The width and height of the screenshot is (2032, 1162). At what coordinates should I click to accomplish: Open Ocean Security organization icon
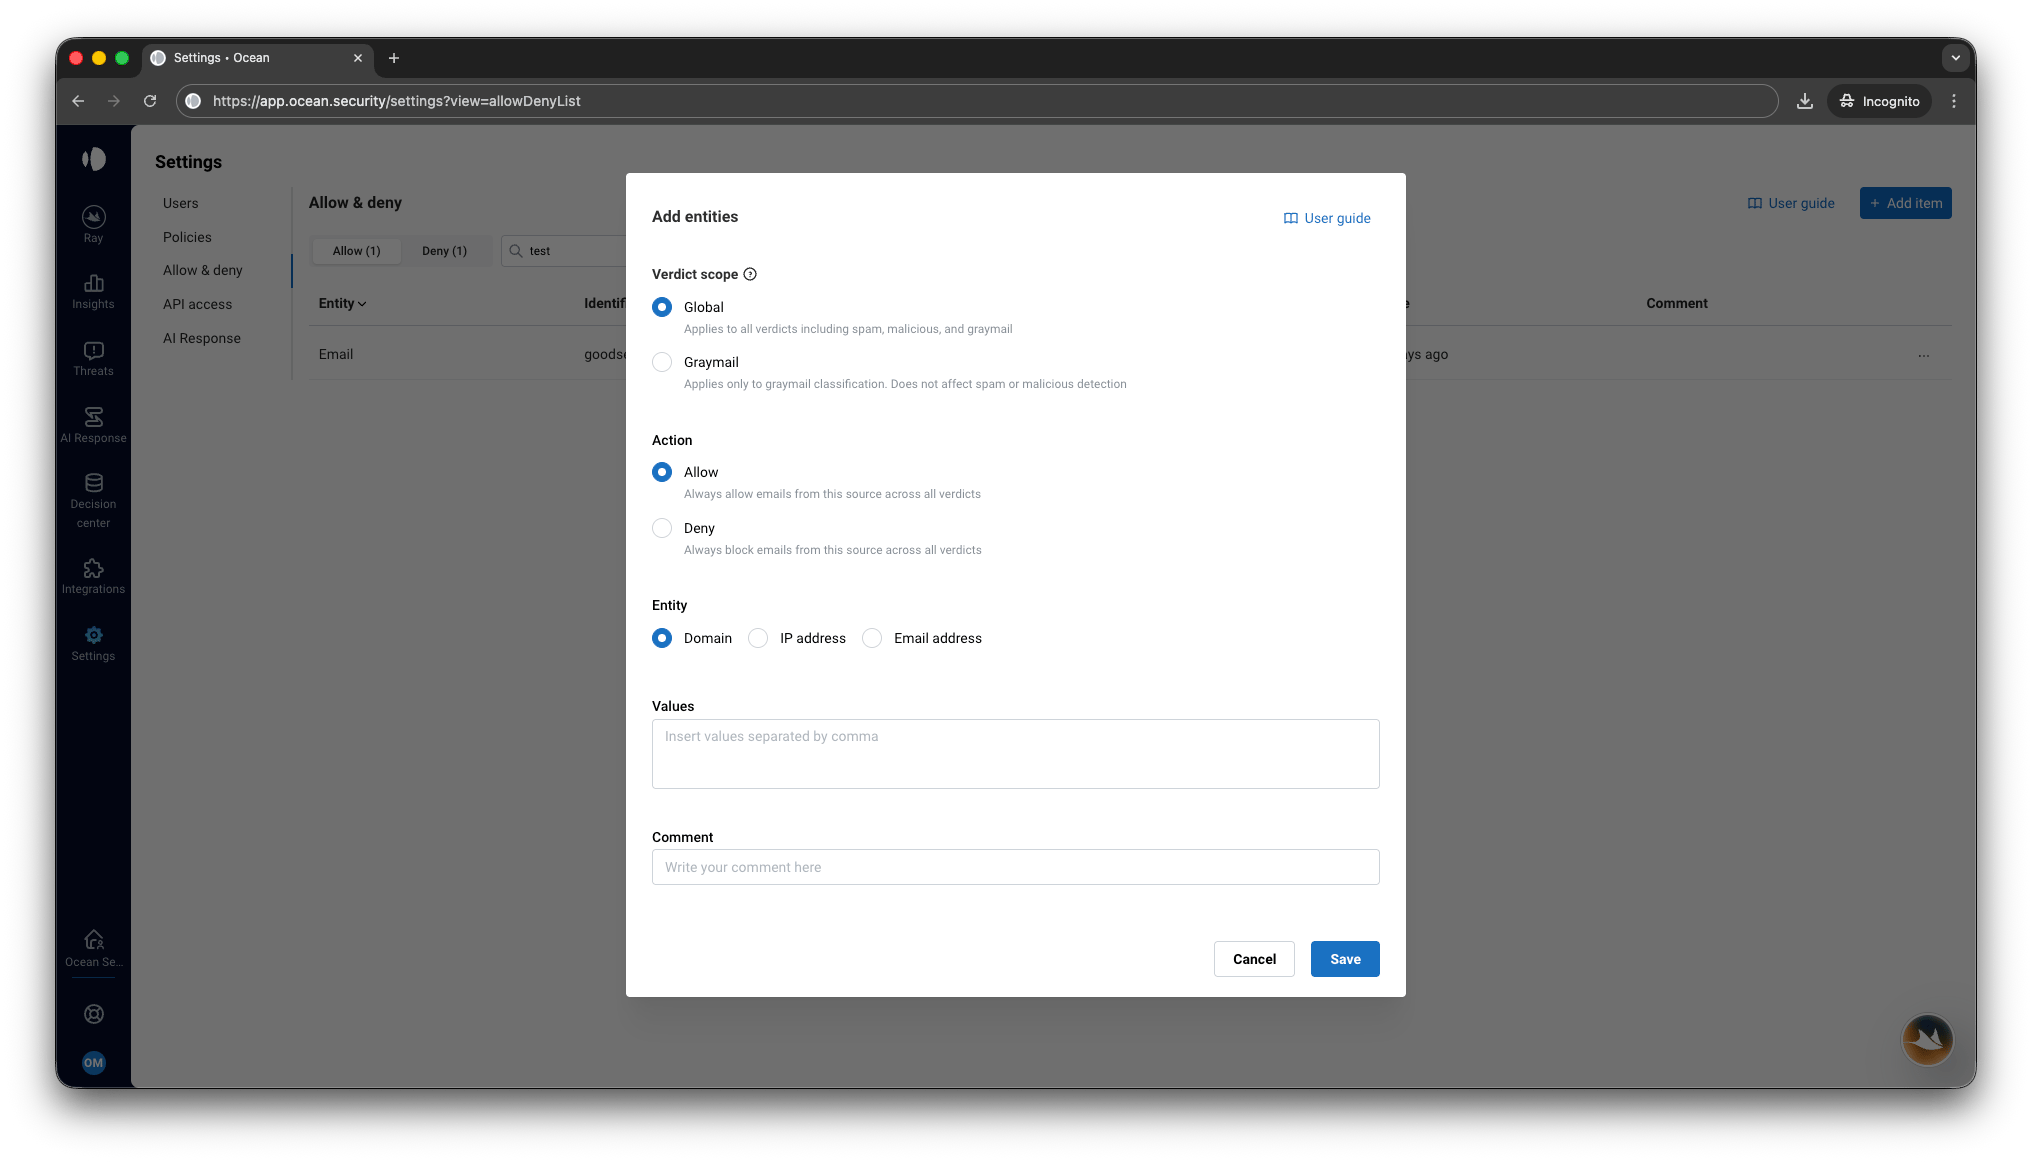tap(93, 949)
